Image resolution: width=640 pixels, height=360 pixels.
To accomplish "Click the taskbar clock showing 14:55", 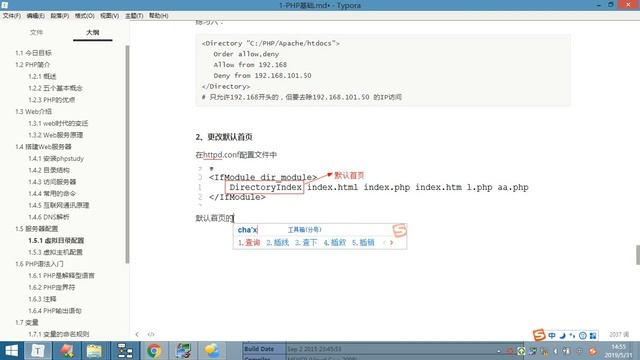I will click(x=618, y=351).
